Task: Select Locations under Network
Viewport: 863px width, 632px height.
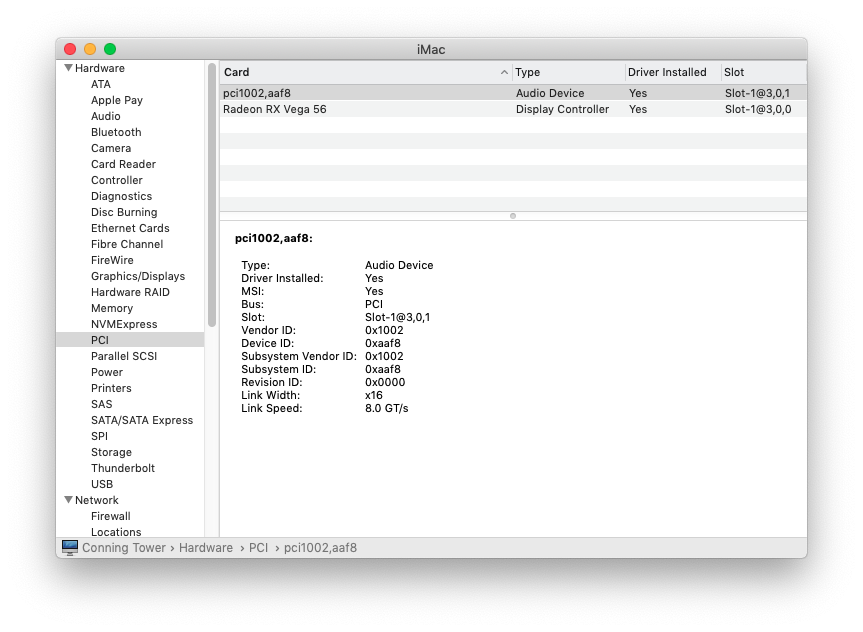Action: point(116,532)
